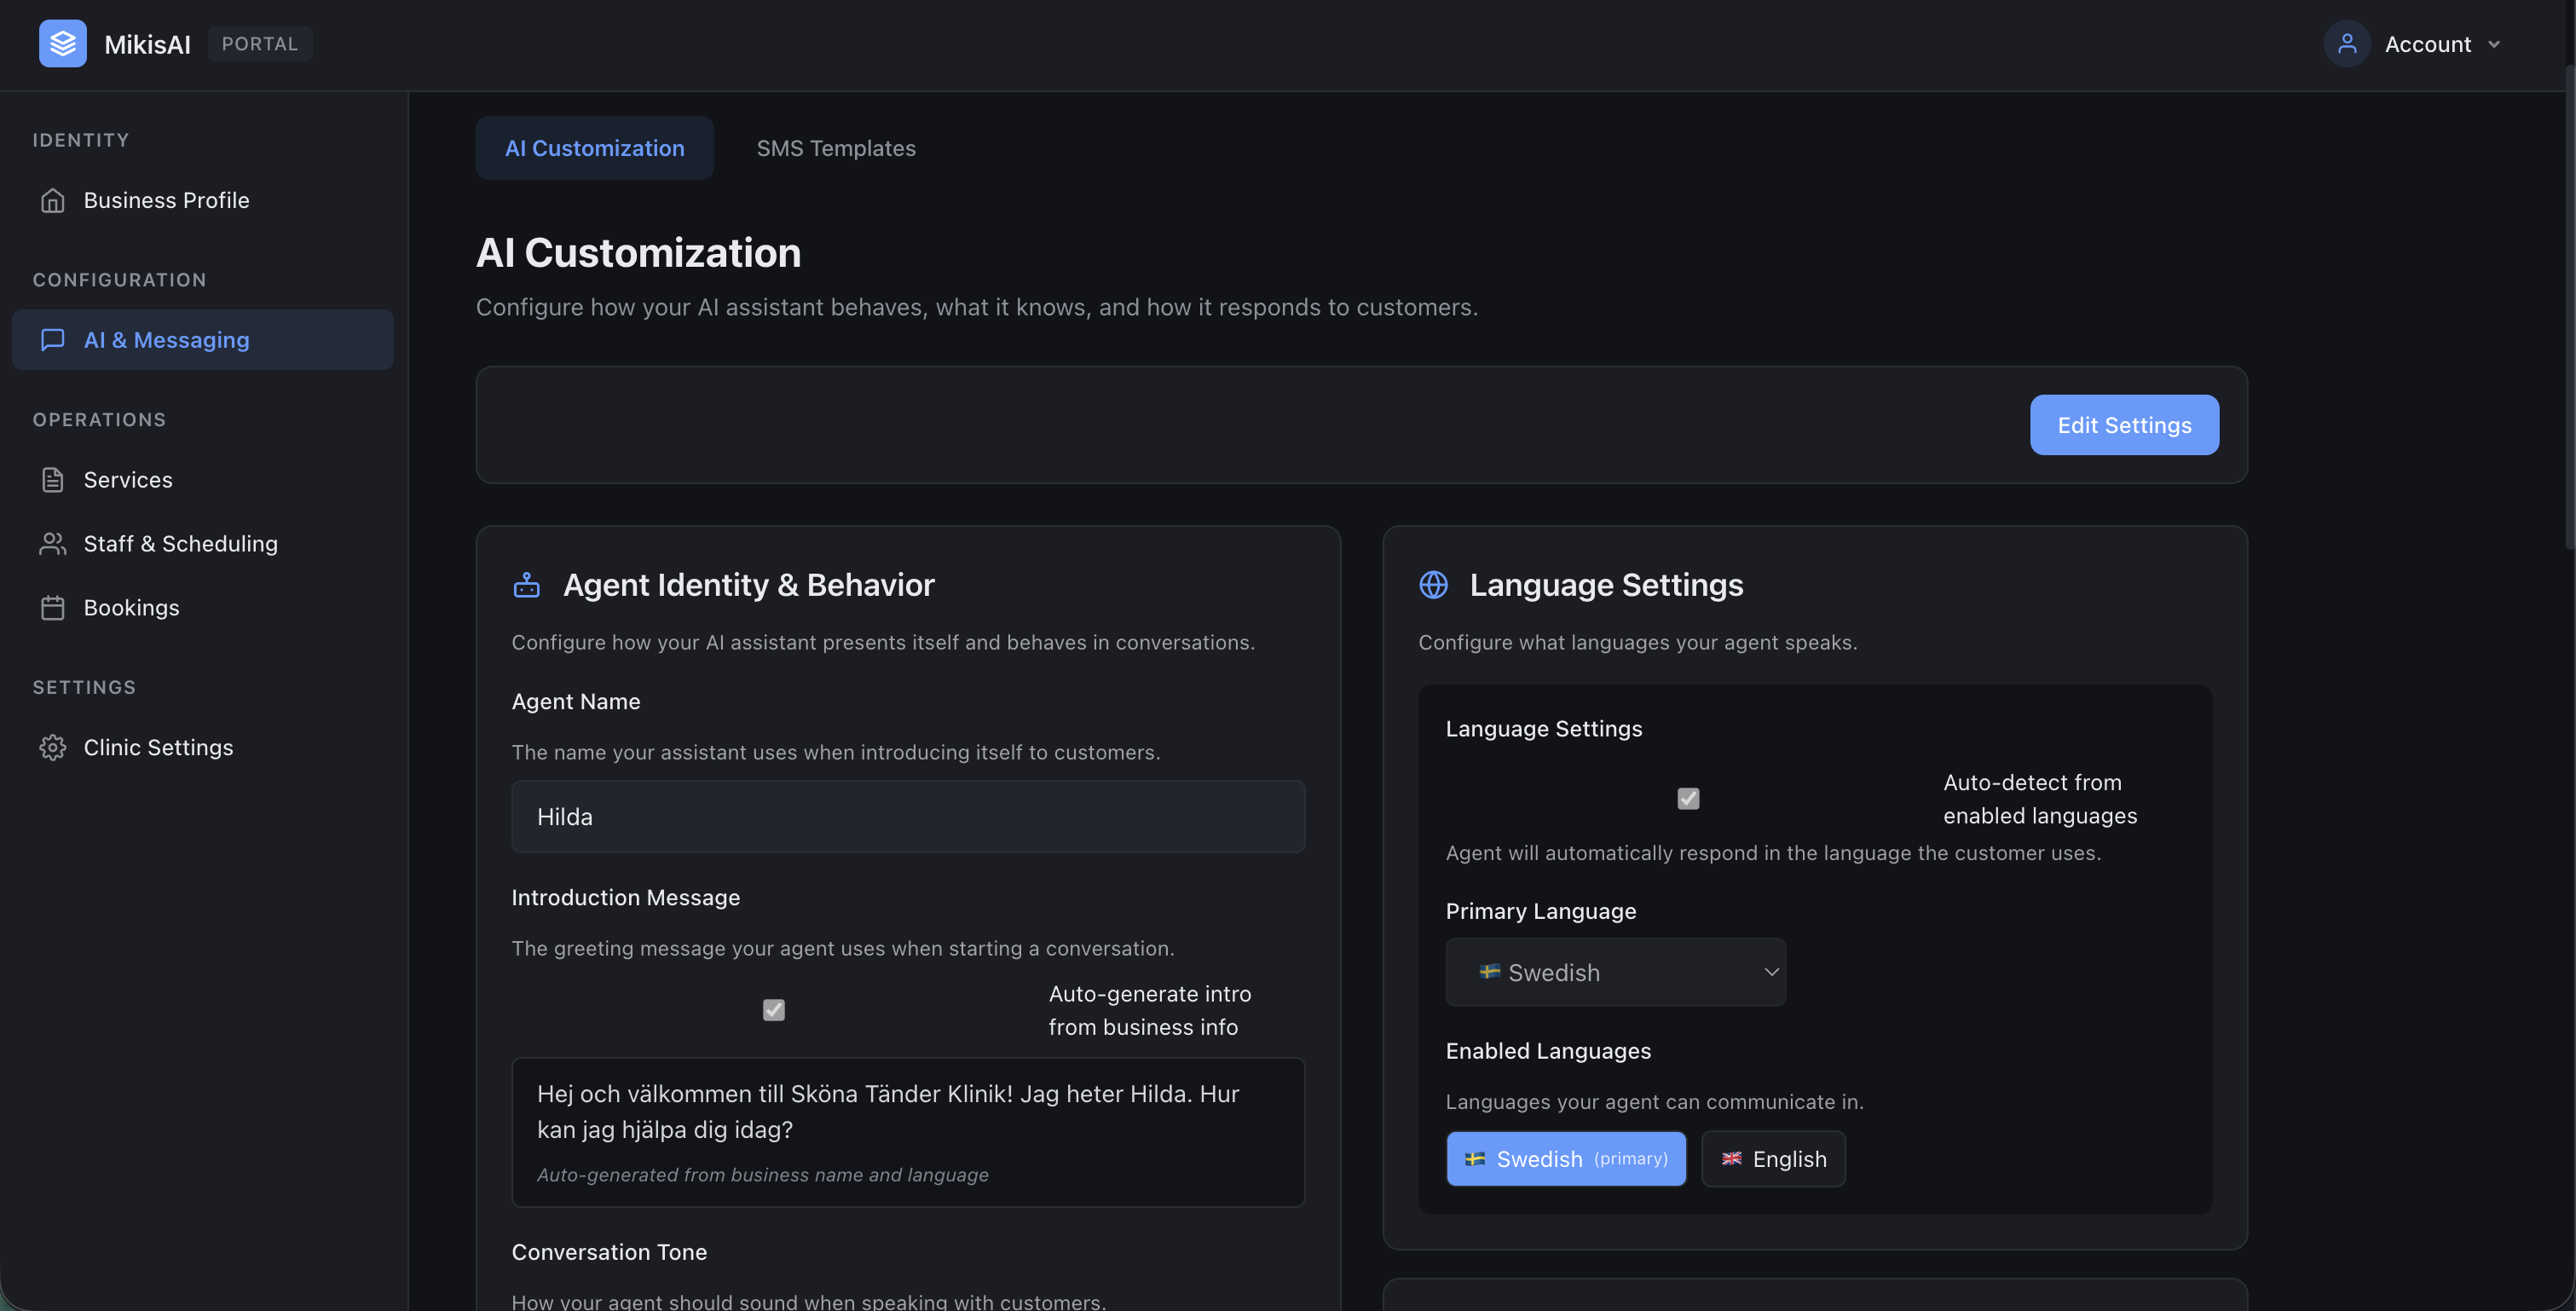The height and width of the screenshot is (1311, 2576).
Task: Open Business Profile in the sidebar
Action: pos(203,201)
